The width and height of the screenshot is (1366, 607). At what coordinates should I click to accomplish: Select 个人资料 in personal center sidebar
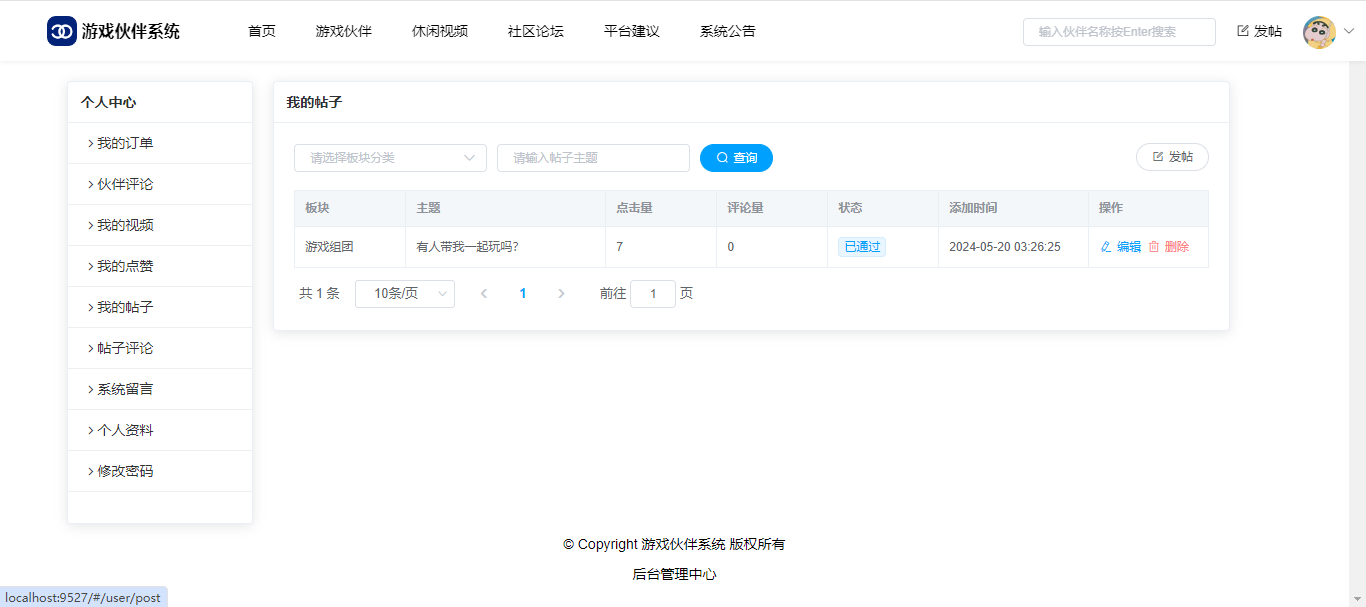tap(125, 430)
